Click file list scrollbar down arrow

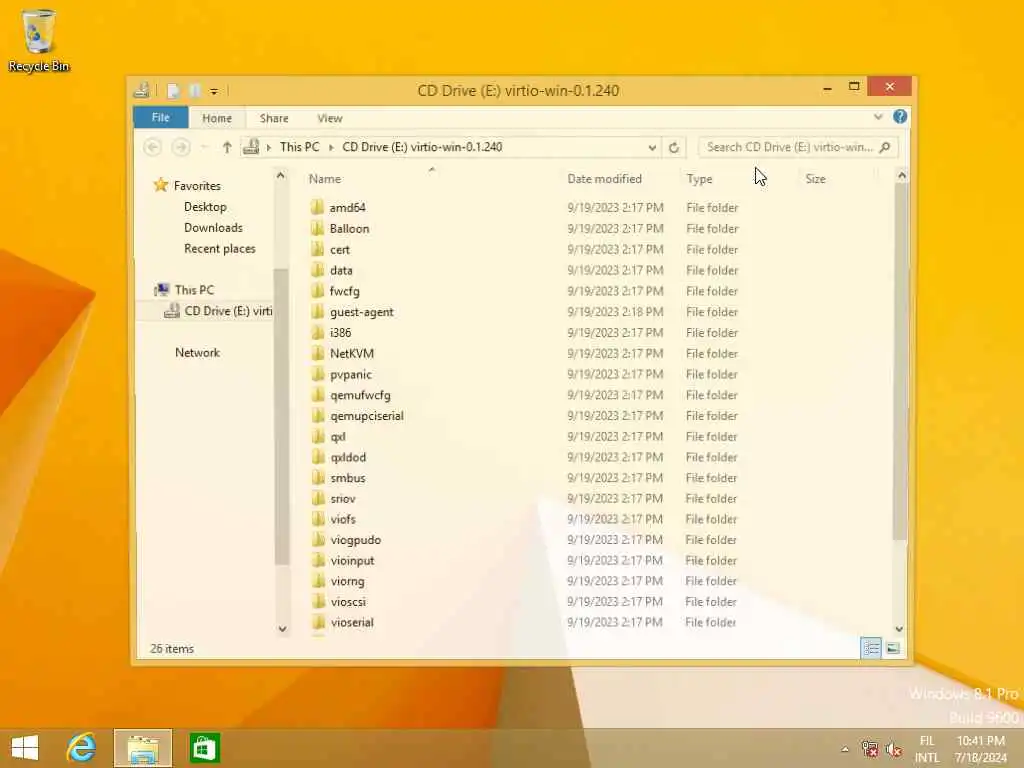click(899, 629)
